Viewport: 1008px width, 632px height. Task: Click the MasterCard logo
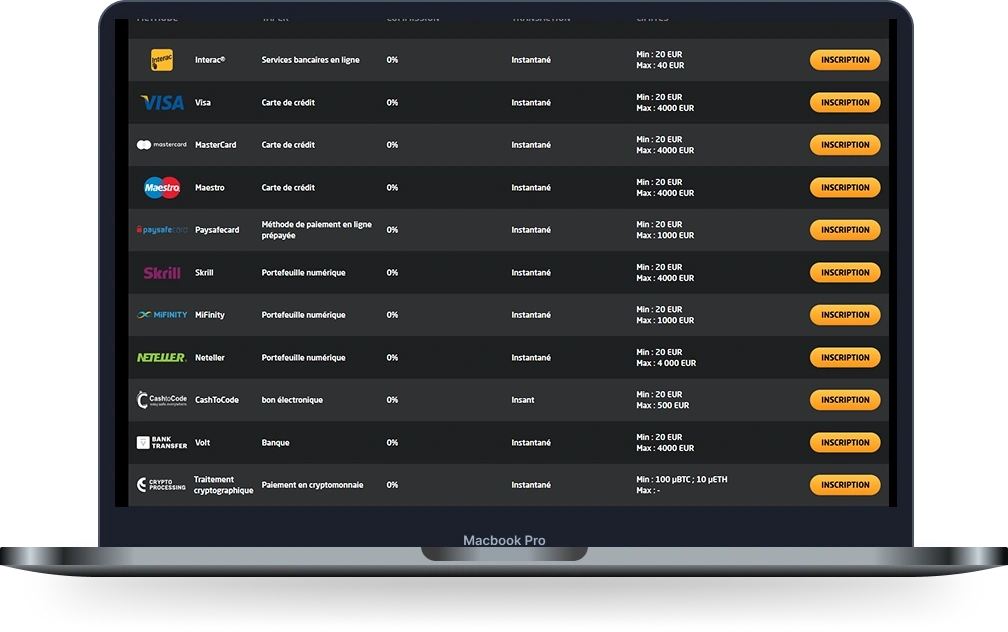click(161, 145)
